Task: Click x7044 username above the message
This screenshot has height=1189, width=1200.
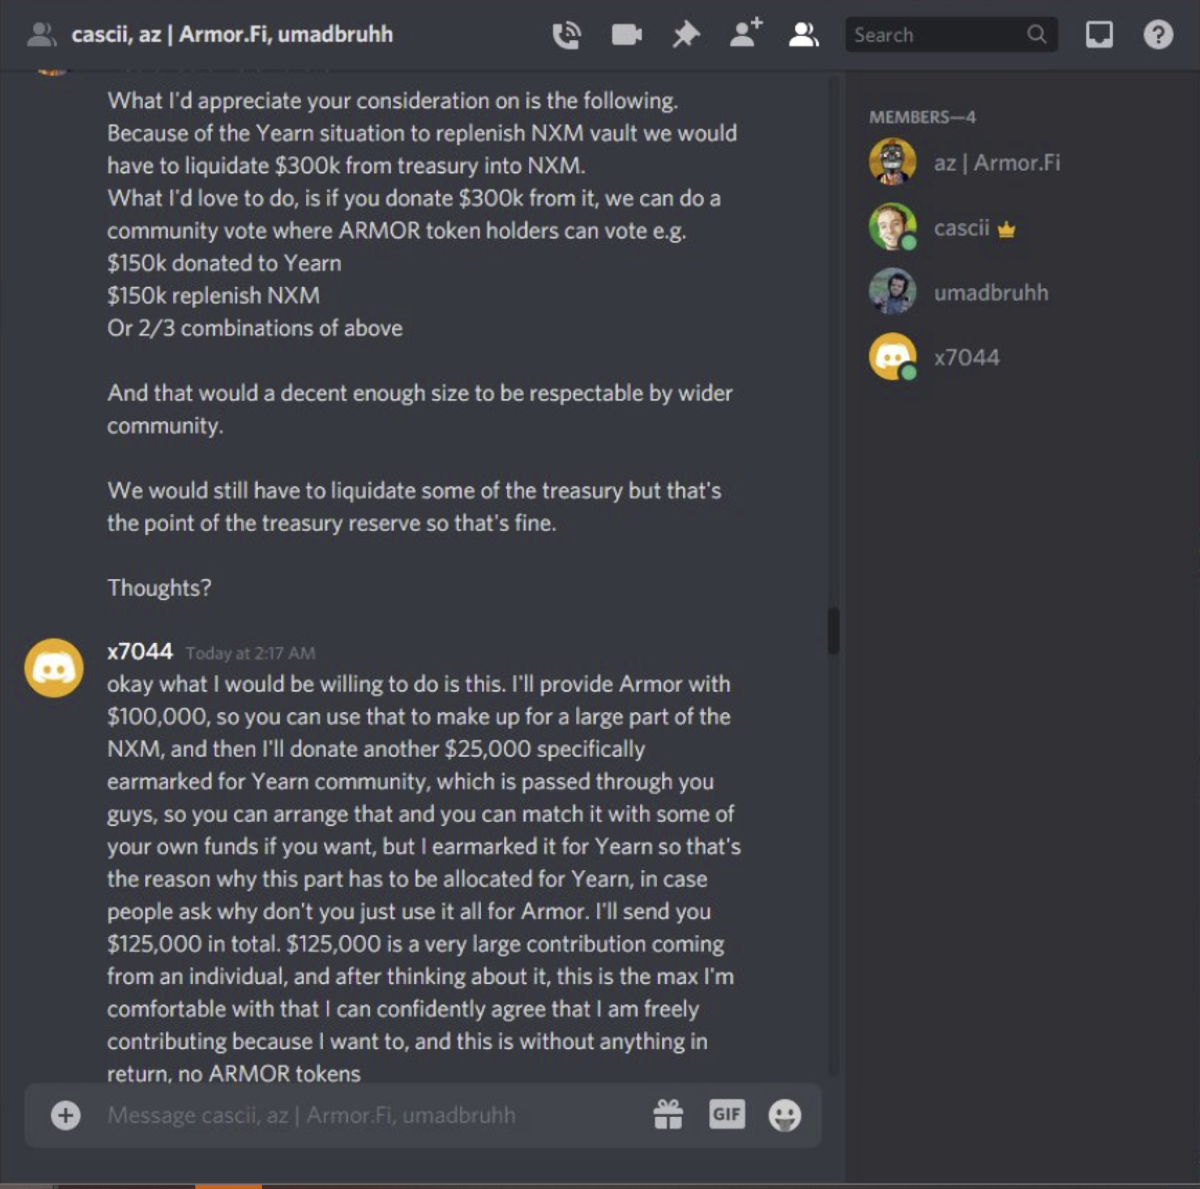Action: [x=140, y=652]
